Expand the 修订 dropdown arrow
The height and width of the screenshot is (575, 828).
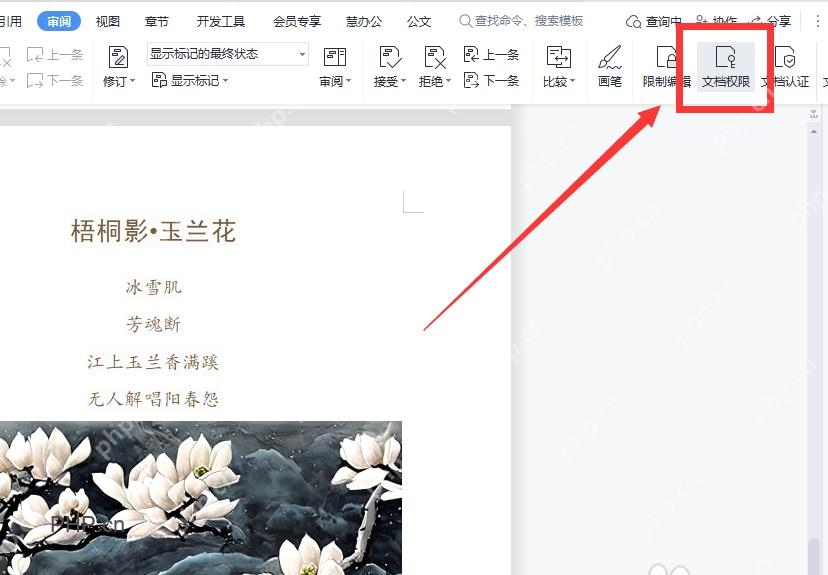(x=133, y=81)
